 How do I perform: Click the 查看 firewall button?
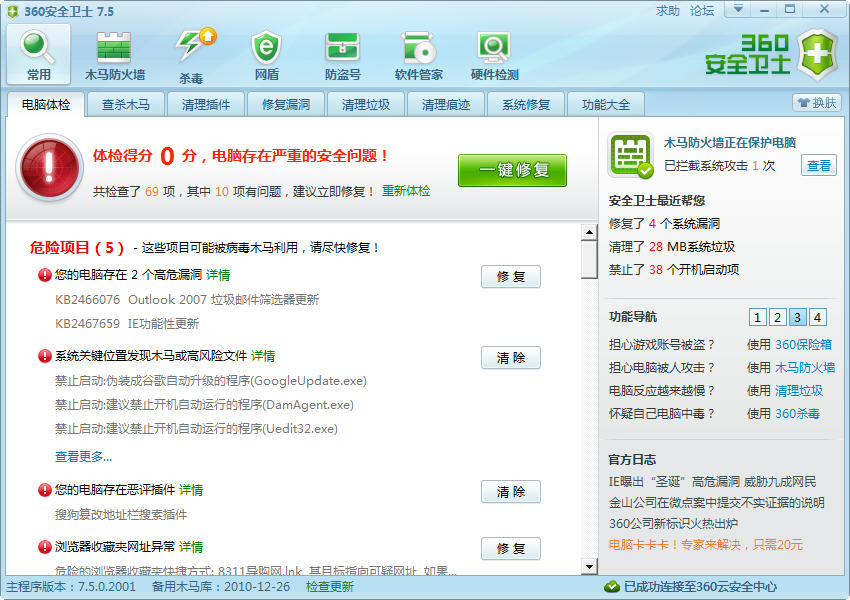[x=819, y=165]
